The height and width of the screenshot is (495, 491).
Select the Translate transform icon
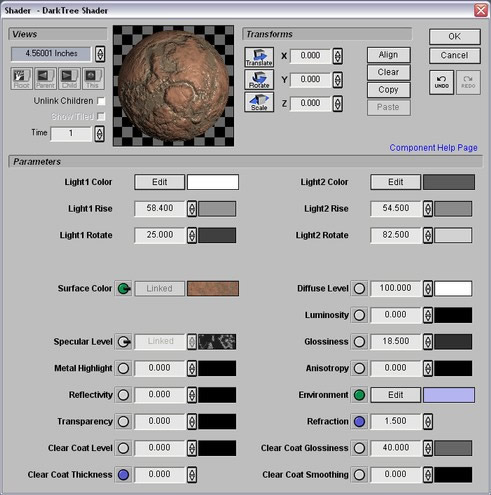[259, 57]
